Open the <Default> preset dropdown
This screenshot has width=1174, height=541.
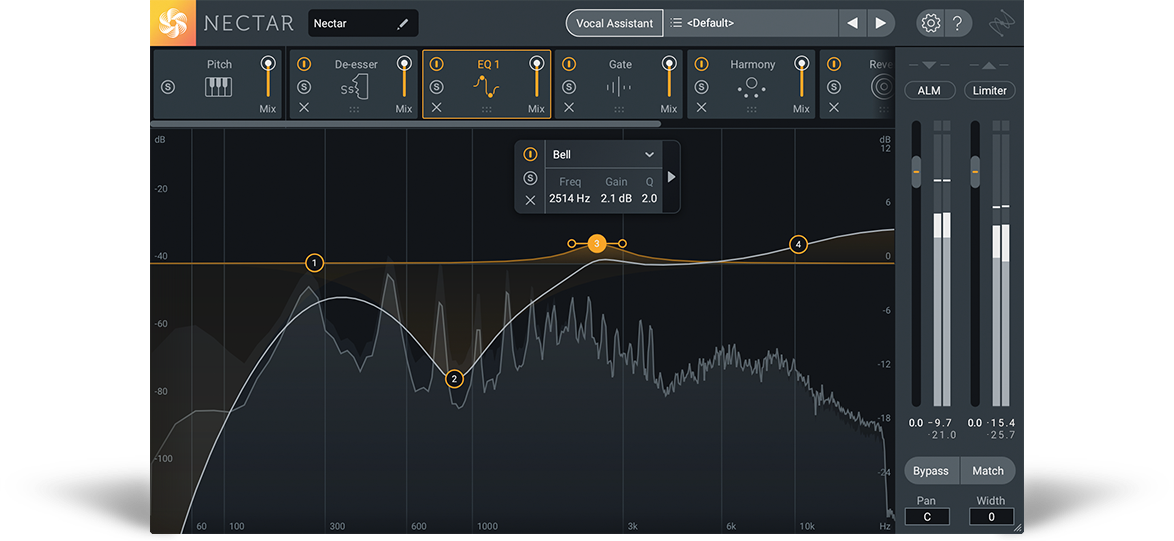click(752, 23)
